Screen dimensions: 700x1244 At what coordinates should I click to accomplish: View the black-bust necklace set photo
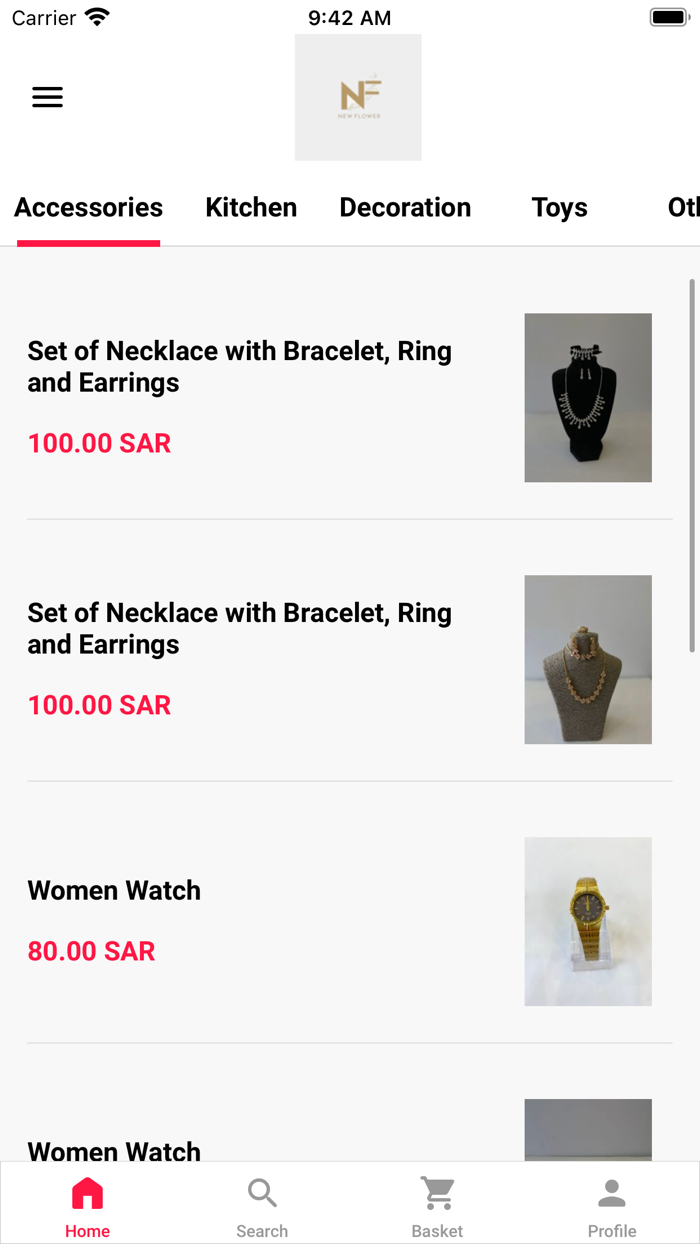[588, 398]
